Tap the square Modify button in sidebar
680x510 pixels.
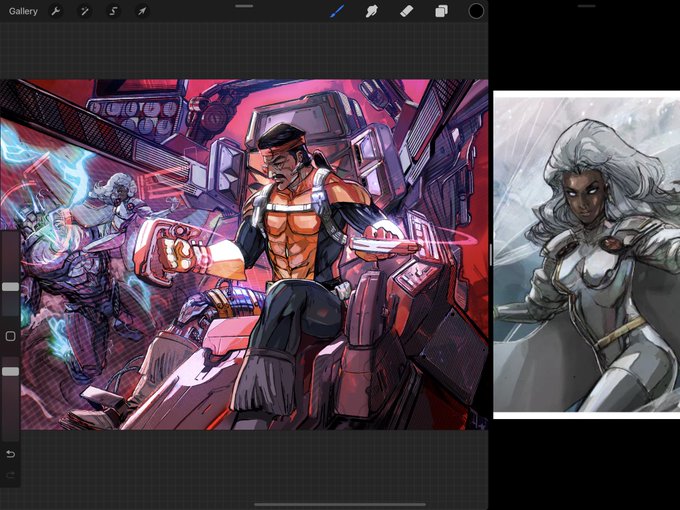[x=10, y=336]
